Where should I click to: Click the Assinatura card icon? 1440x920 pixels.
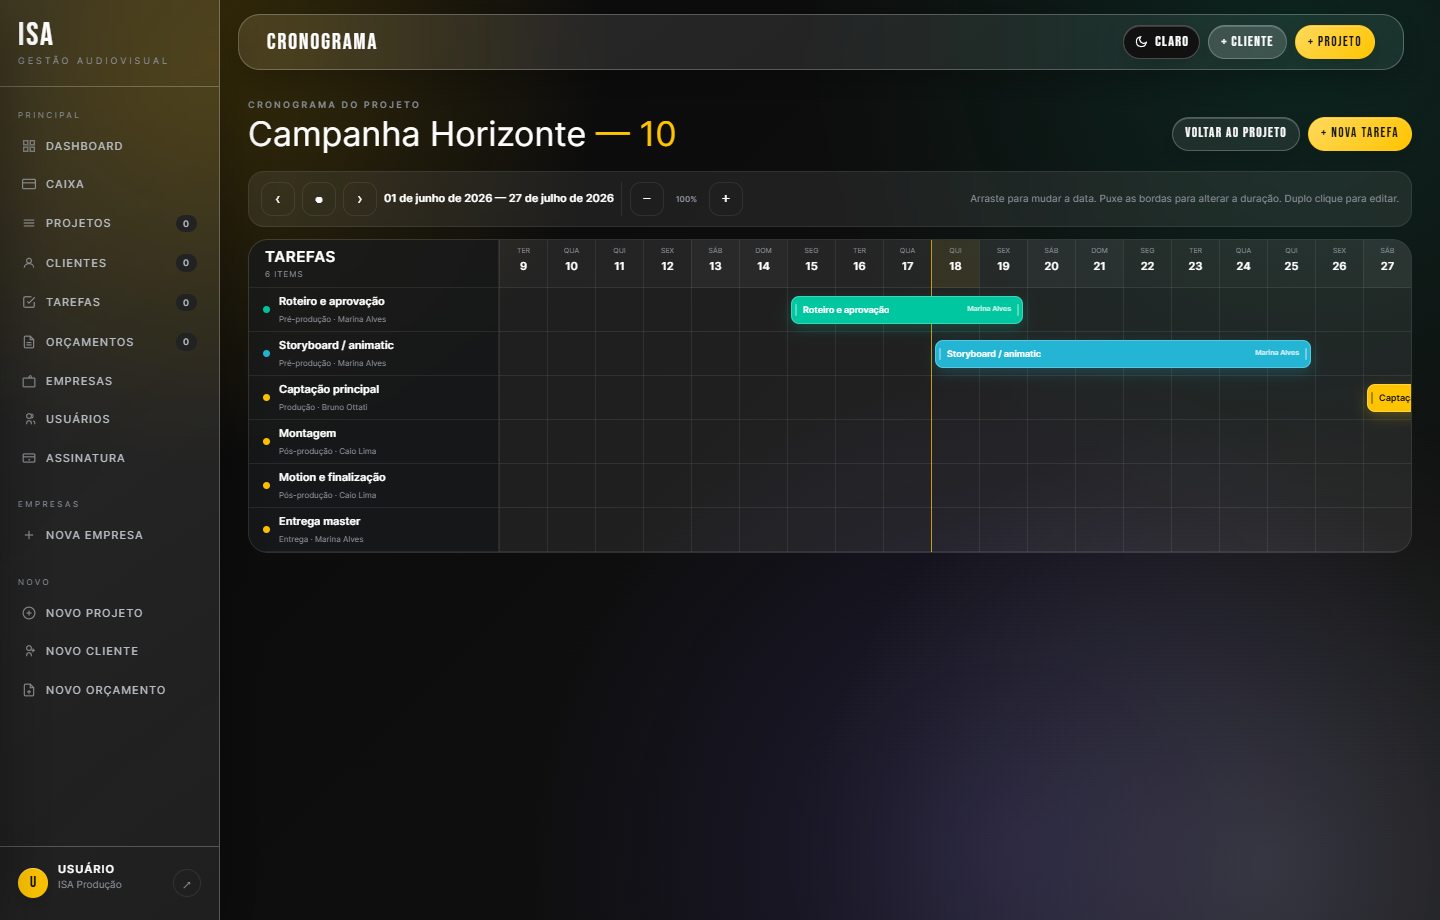[x=29, y=458]
